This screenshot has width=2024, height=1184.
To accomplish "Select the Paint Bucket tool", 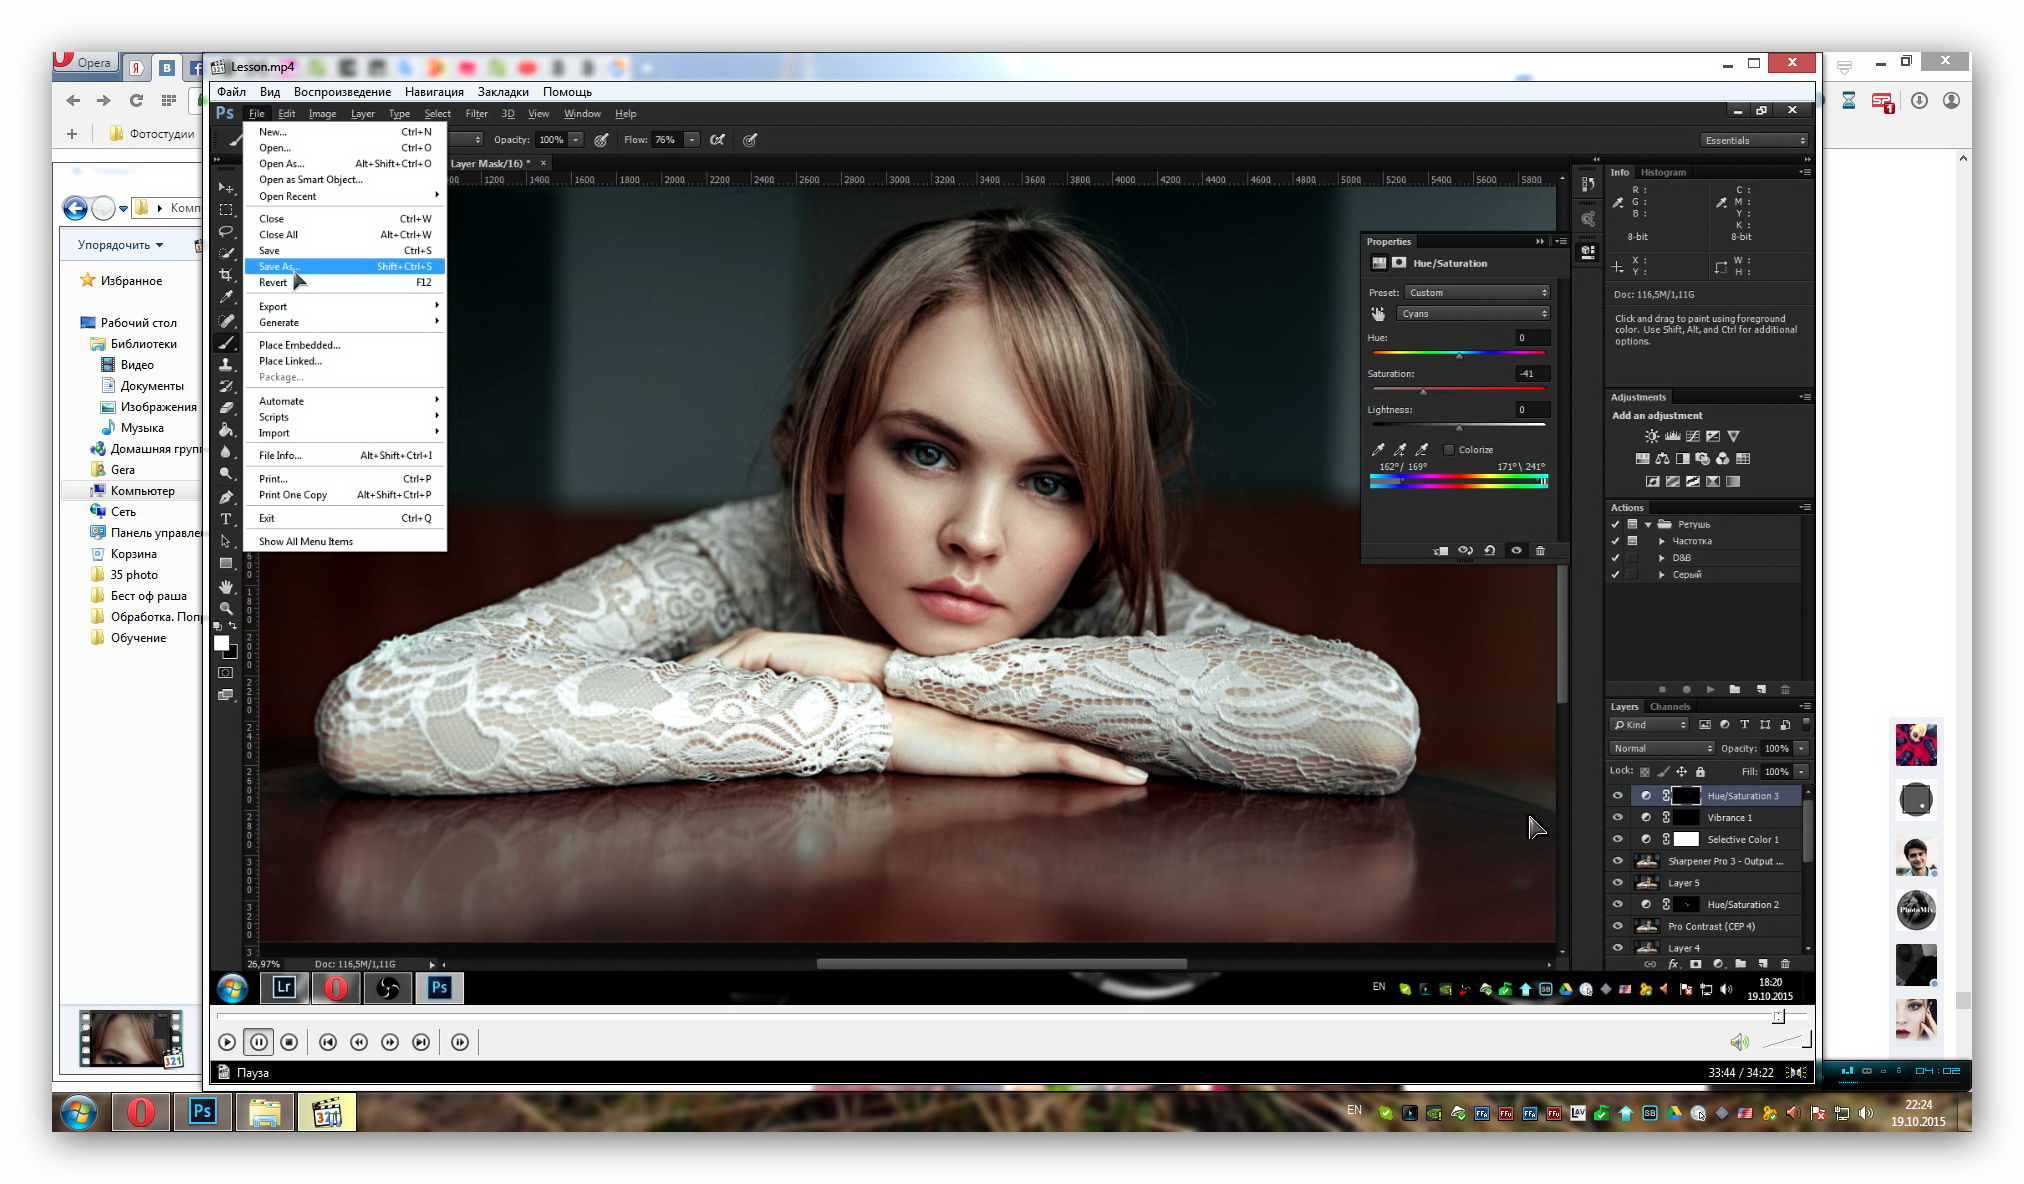I will (226, 430).
